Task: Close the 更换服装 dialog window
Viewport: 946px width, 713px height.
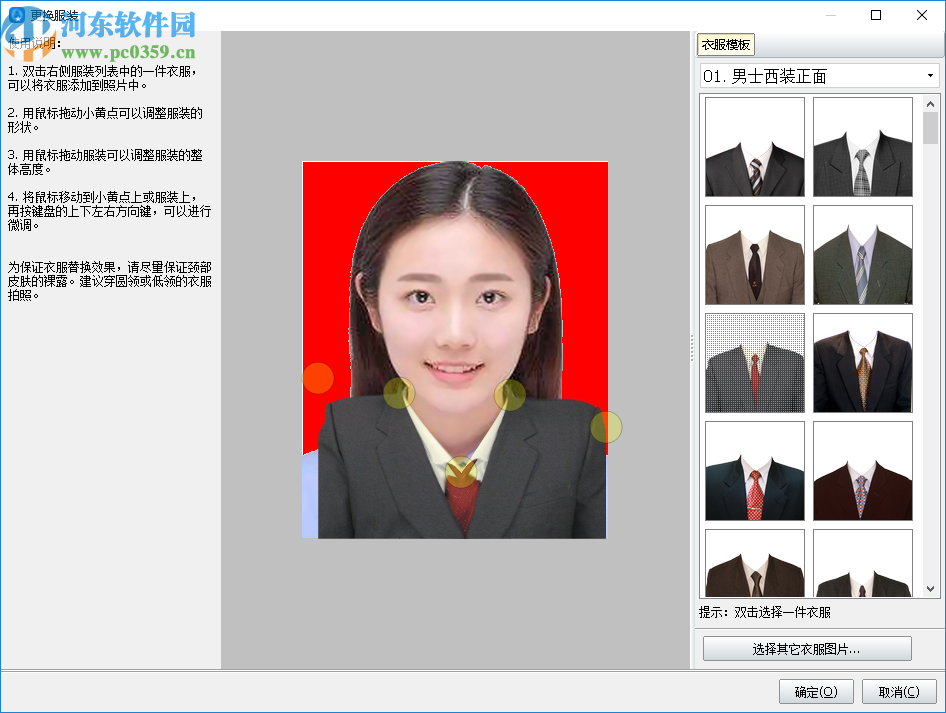Action: pyautogui.click(x=922, y=15)
